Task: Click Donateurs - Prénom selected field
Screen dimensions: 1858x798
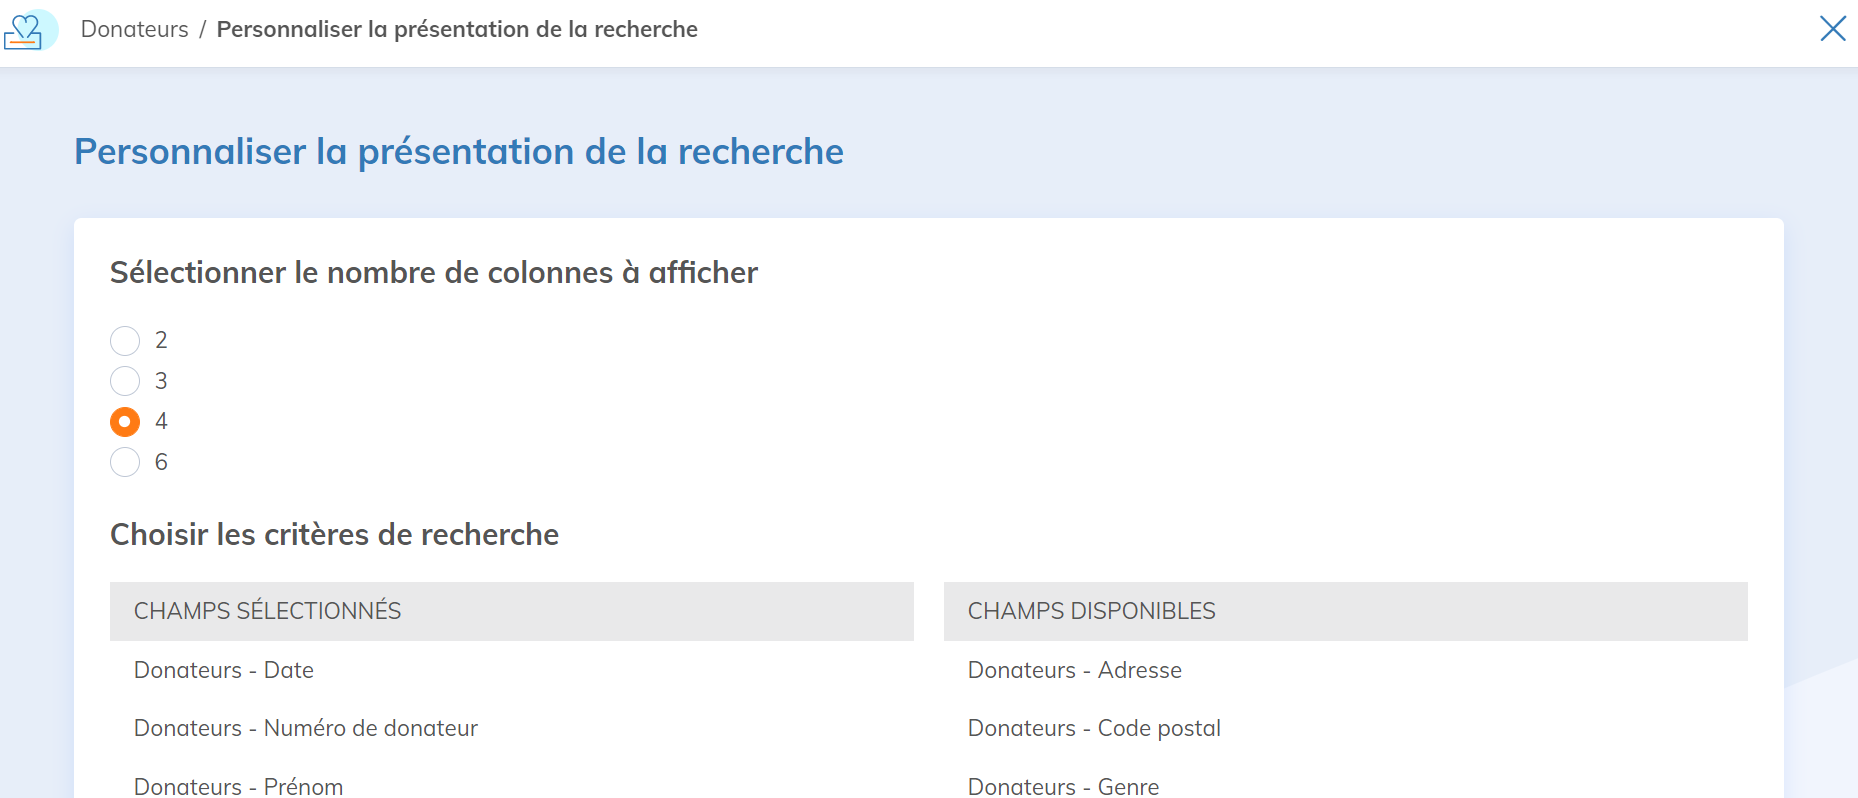Action: point(238,786)
